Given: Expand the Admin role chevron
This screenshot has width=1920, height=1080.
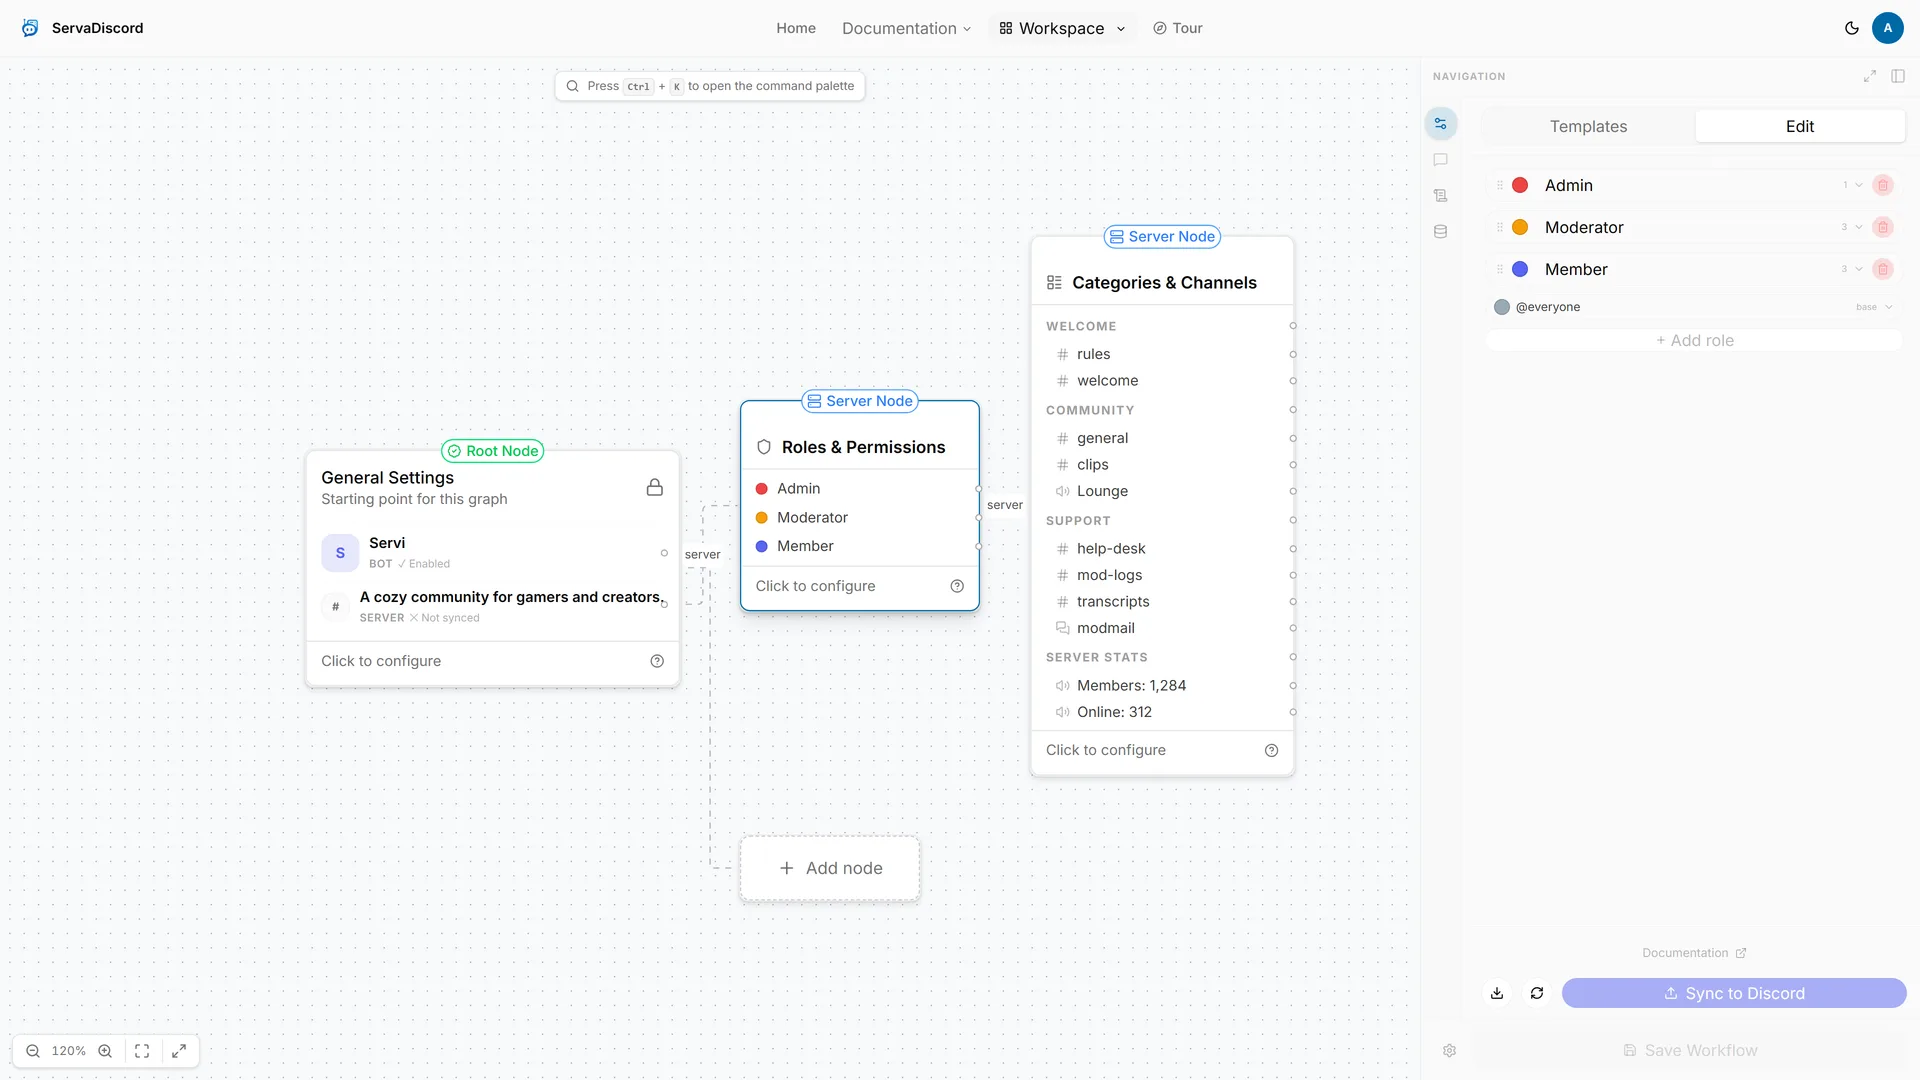Looking at the screenshot, I should coord(1859,185).
